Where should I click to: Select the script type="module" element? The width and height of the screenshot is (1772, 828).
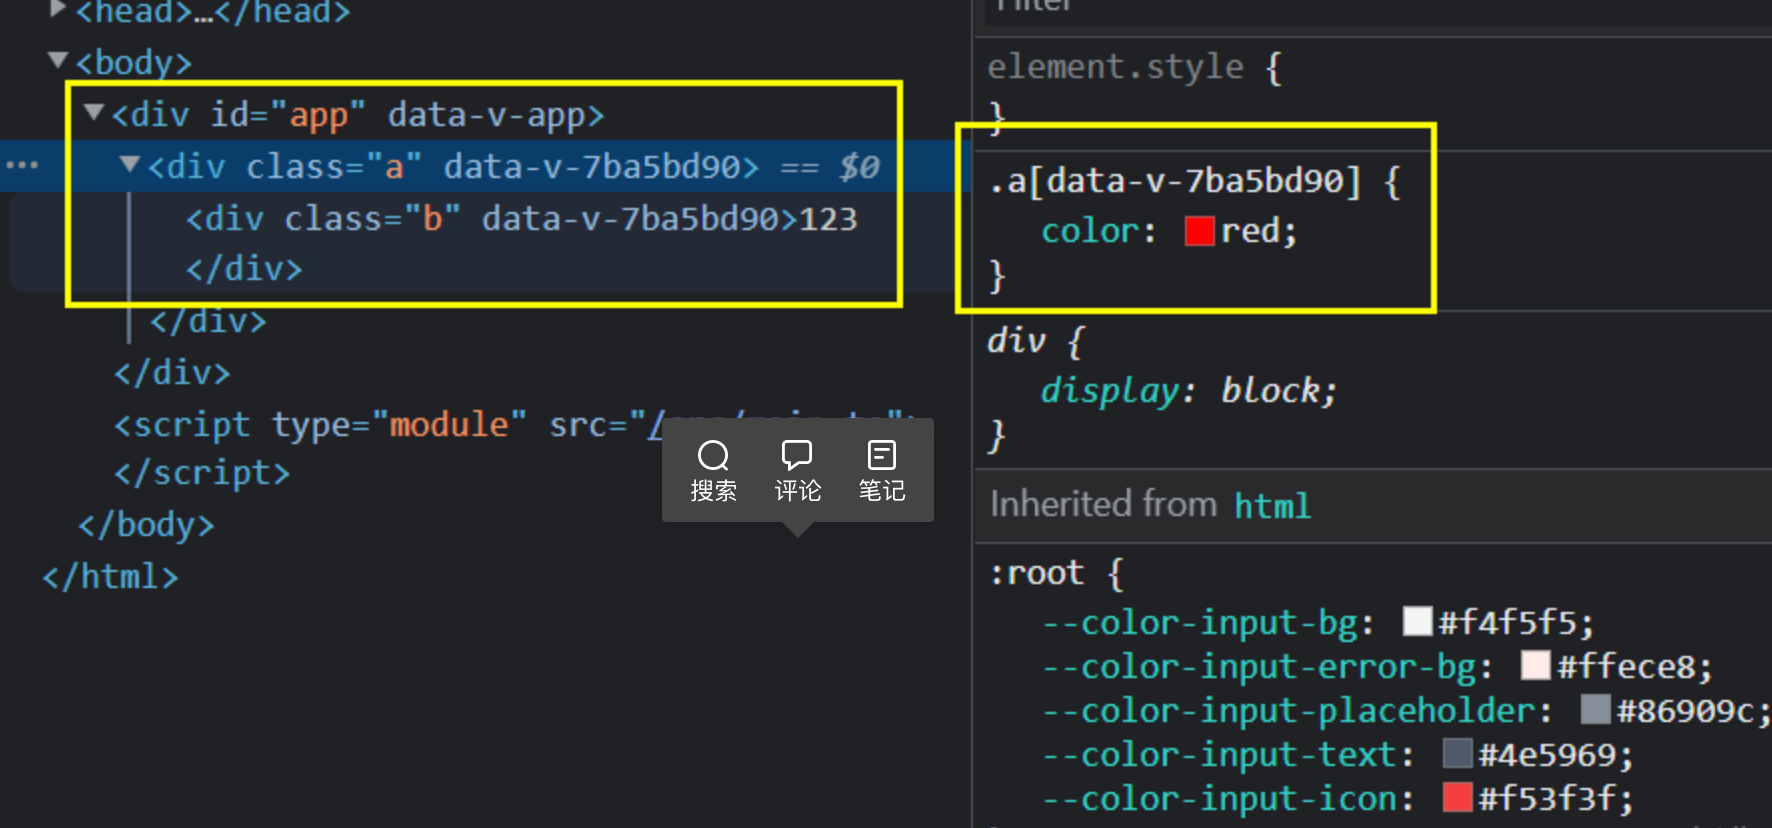[513, 425]
